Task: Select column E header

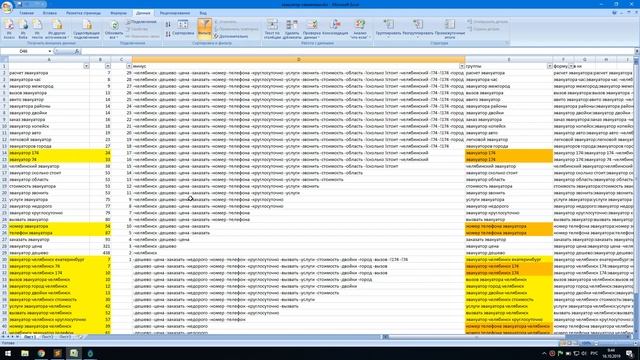Action: (x=509, y=60)
